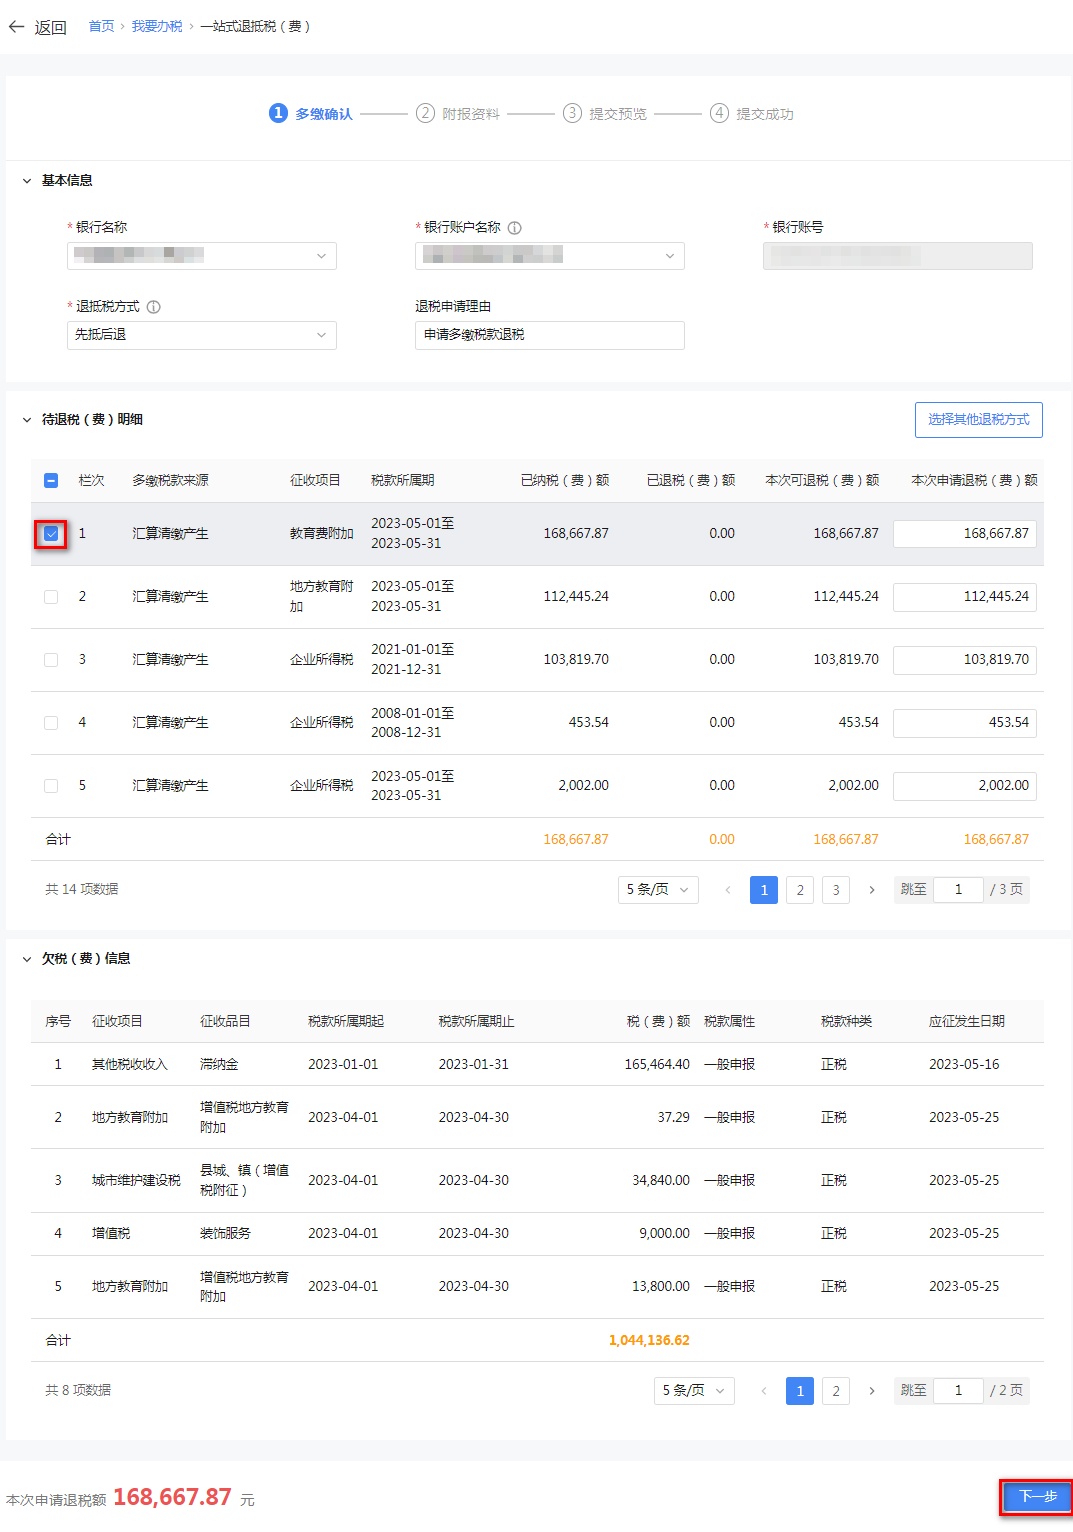Open the 银行名称 dropdown

[202, 256]
